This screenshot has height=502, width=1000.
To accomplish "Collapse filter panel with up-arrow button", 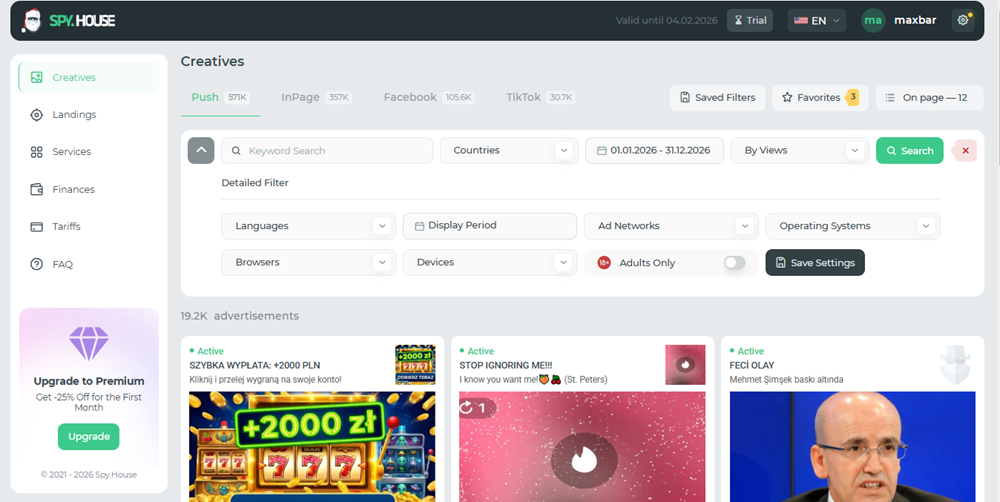I will coord(201,151).
